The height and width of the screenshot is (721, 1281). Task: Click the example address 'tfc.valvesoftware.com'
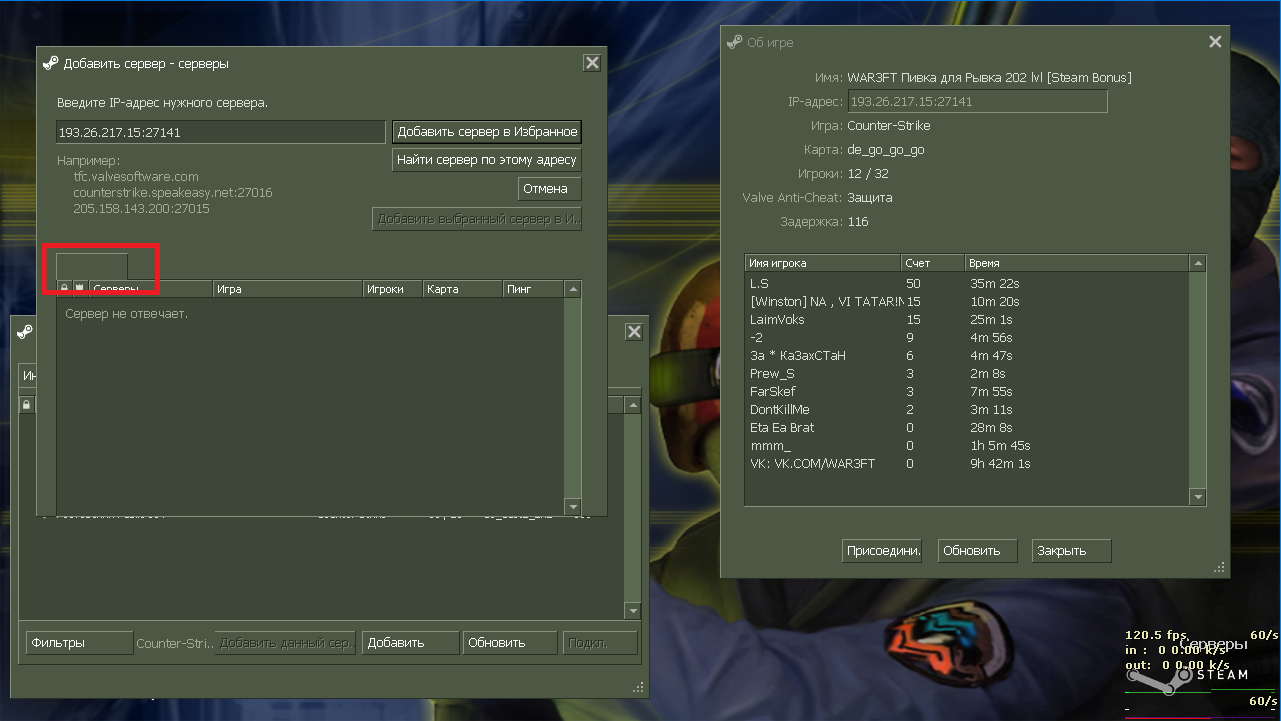(136, 177)
